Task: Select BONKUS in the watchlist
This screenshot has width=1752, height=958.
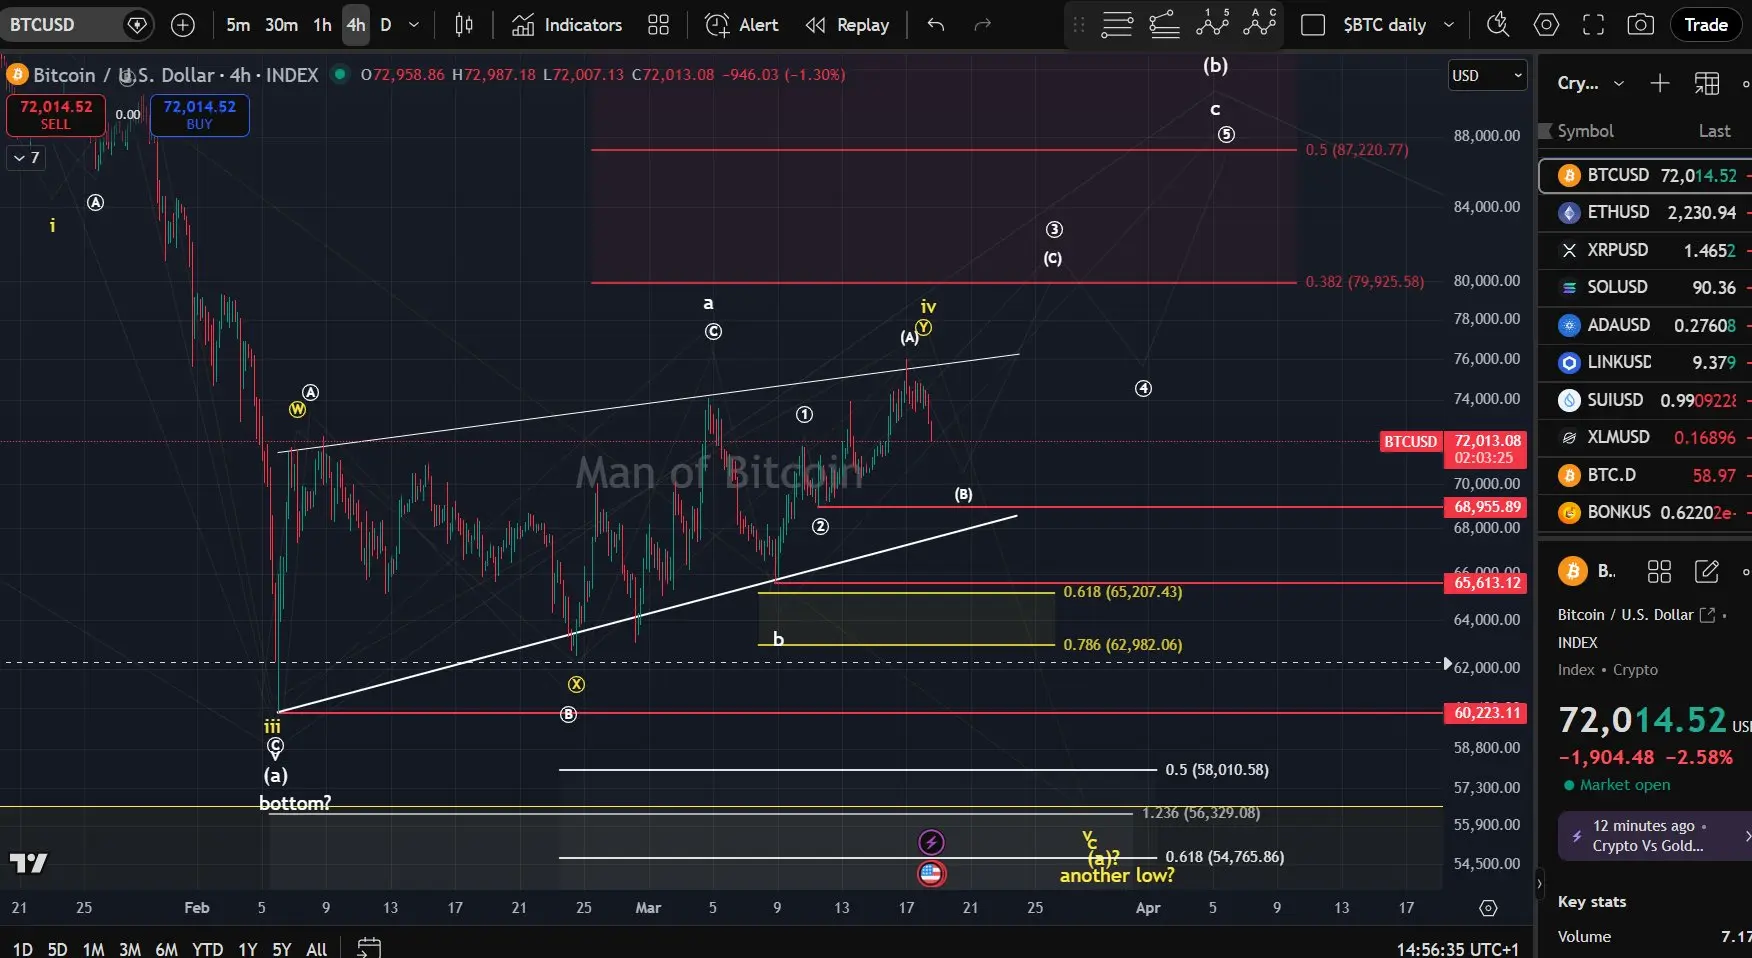Action: tap(1645, 512)
